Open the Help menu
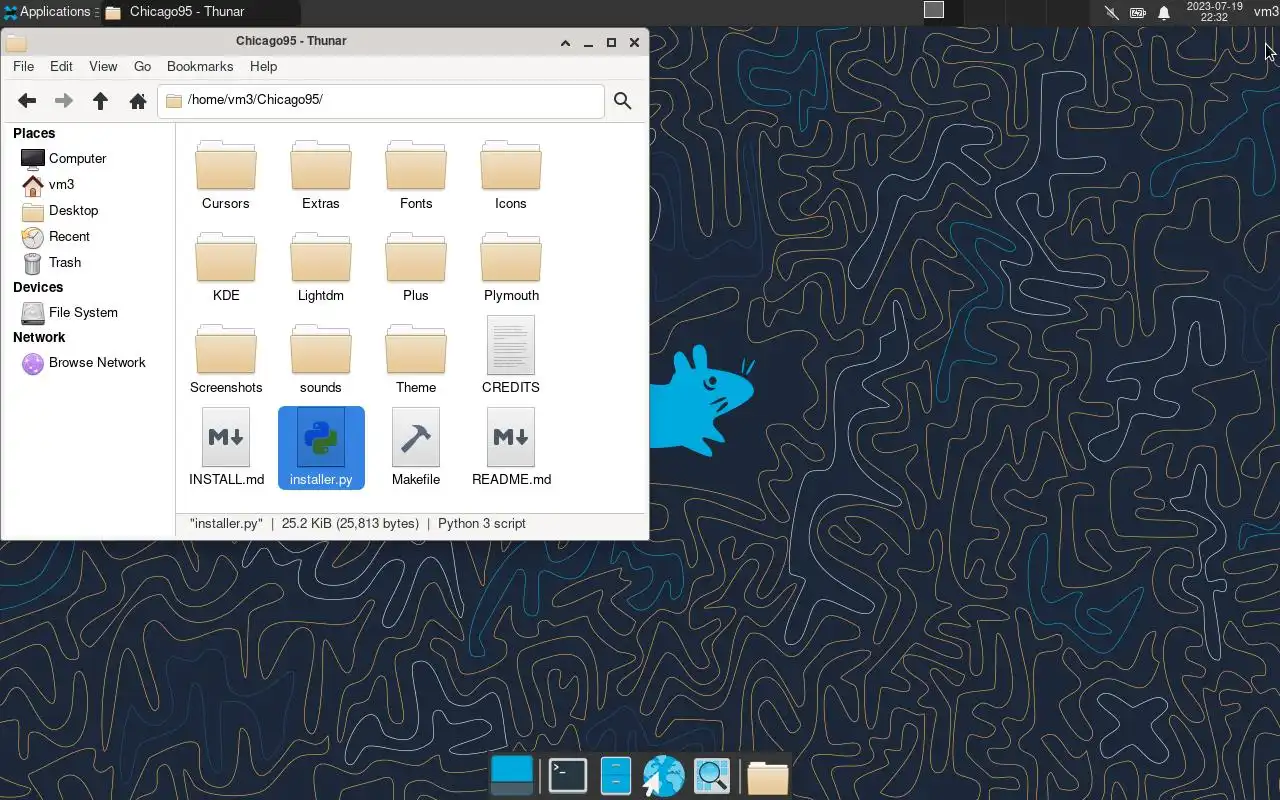This screenshot has width=1280, height=800. click(263, 66)
